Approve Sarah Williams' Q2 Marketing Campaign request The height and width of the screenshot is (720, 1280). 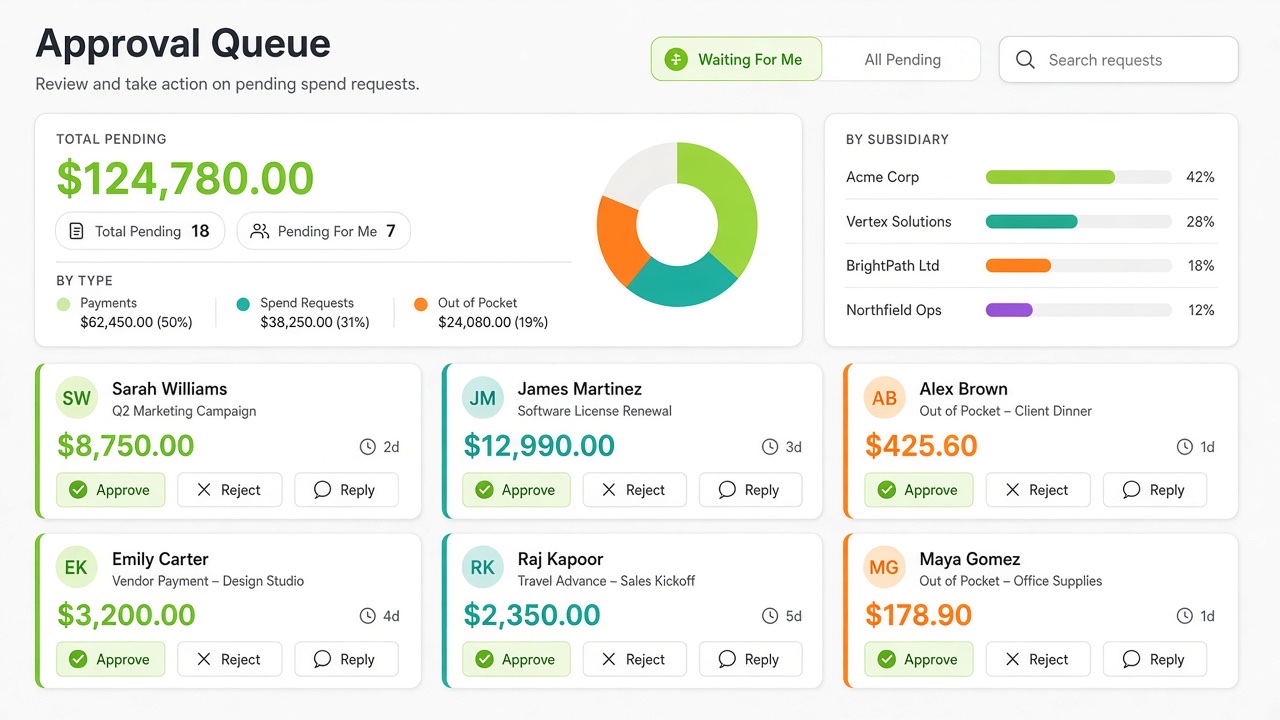pos(110,490)
